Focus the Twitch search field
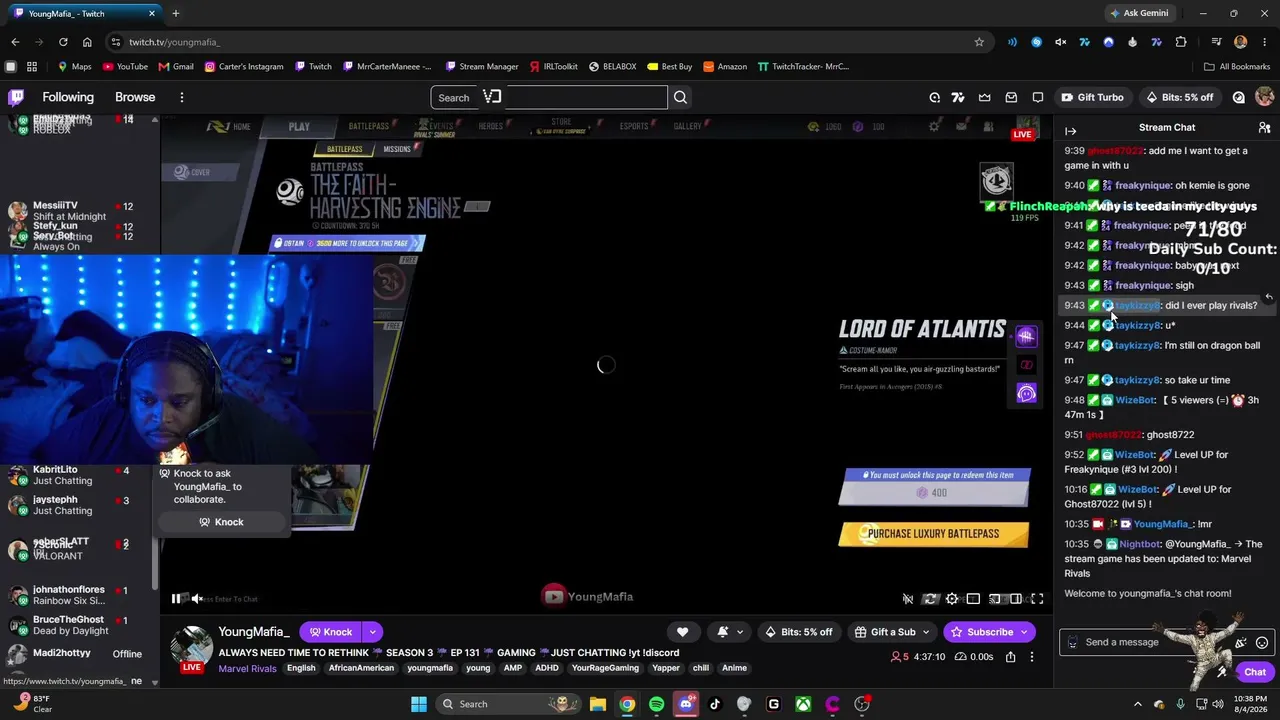 pos(549,97)
